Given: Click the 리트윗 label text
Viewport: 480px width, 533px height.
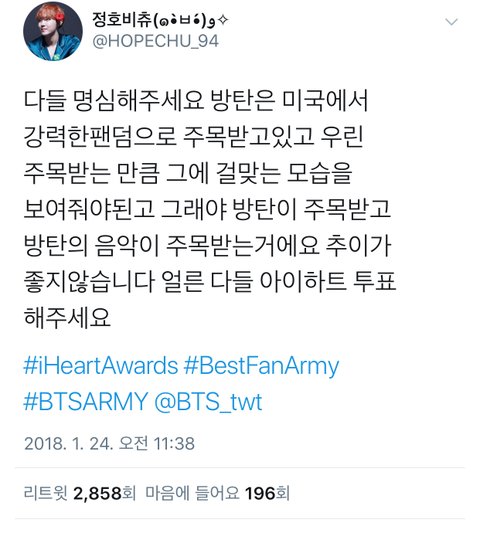Looking at the screenshot, I should click(x=46, y=493).
